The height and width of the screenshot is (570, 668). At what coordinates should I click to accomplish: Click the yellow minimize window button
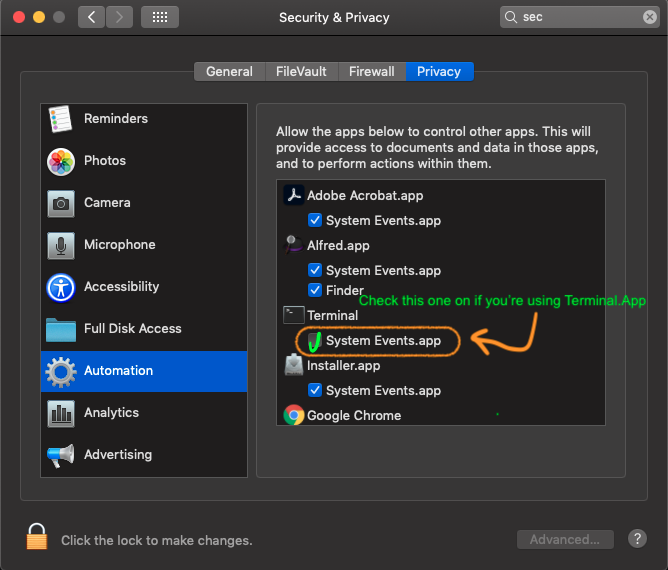39,17
